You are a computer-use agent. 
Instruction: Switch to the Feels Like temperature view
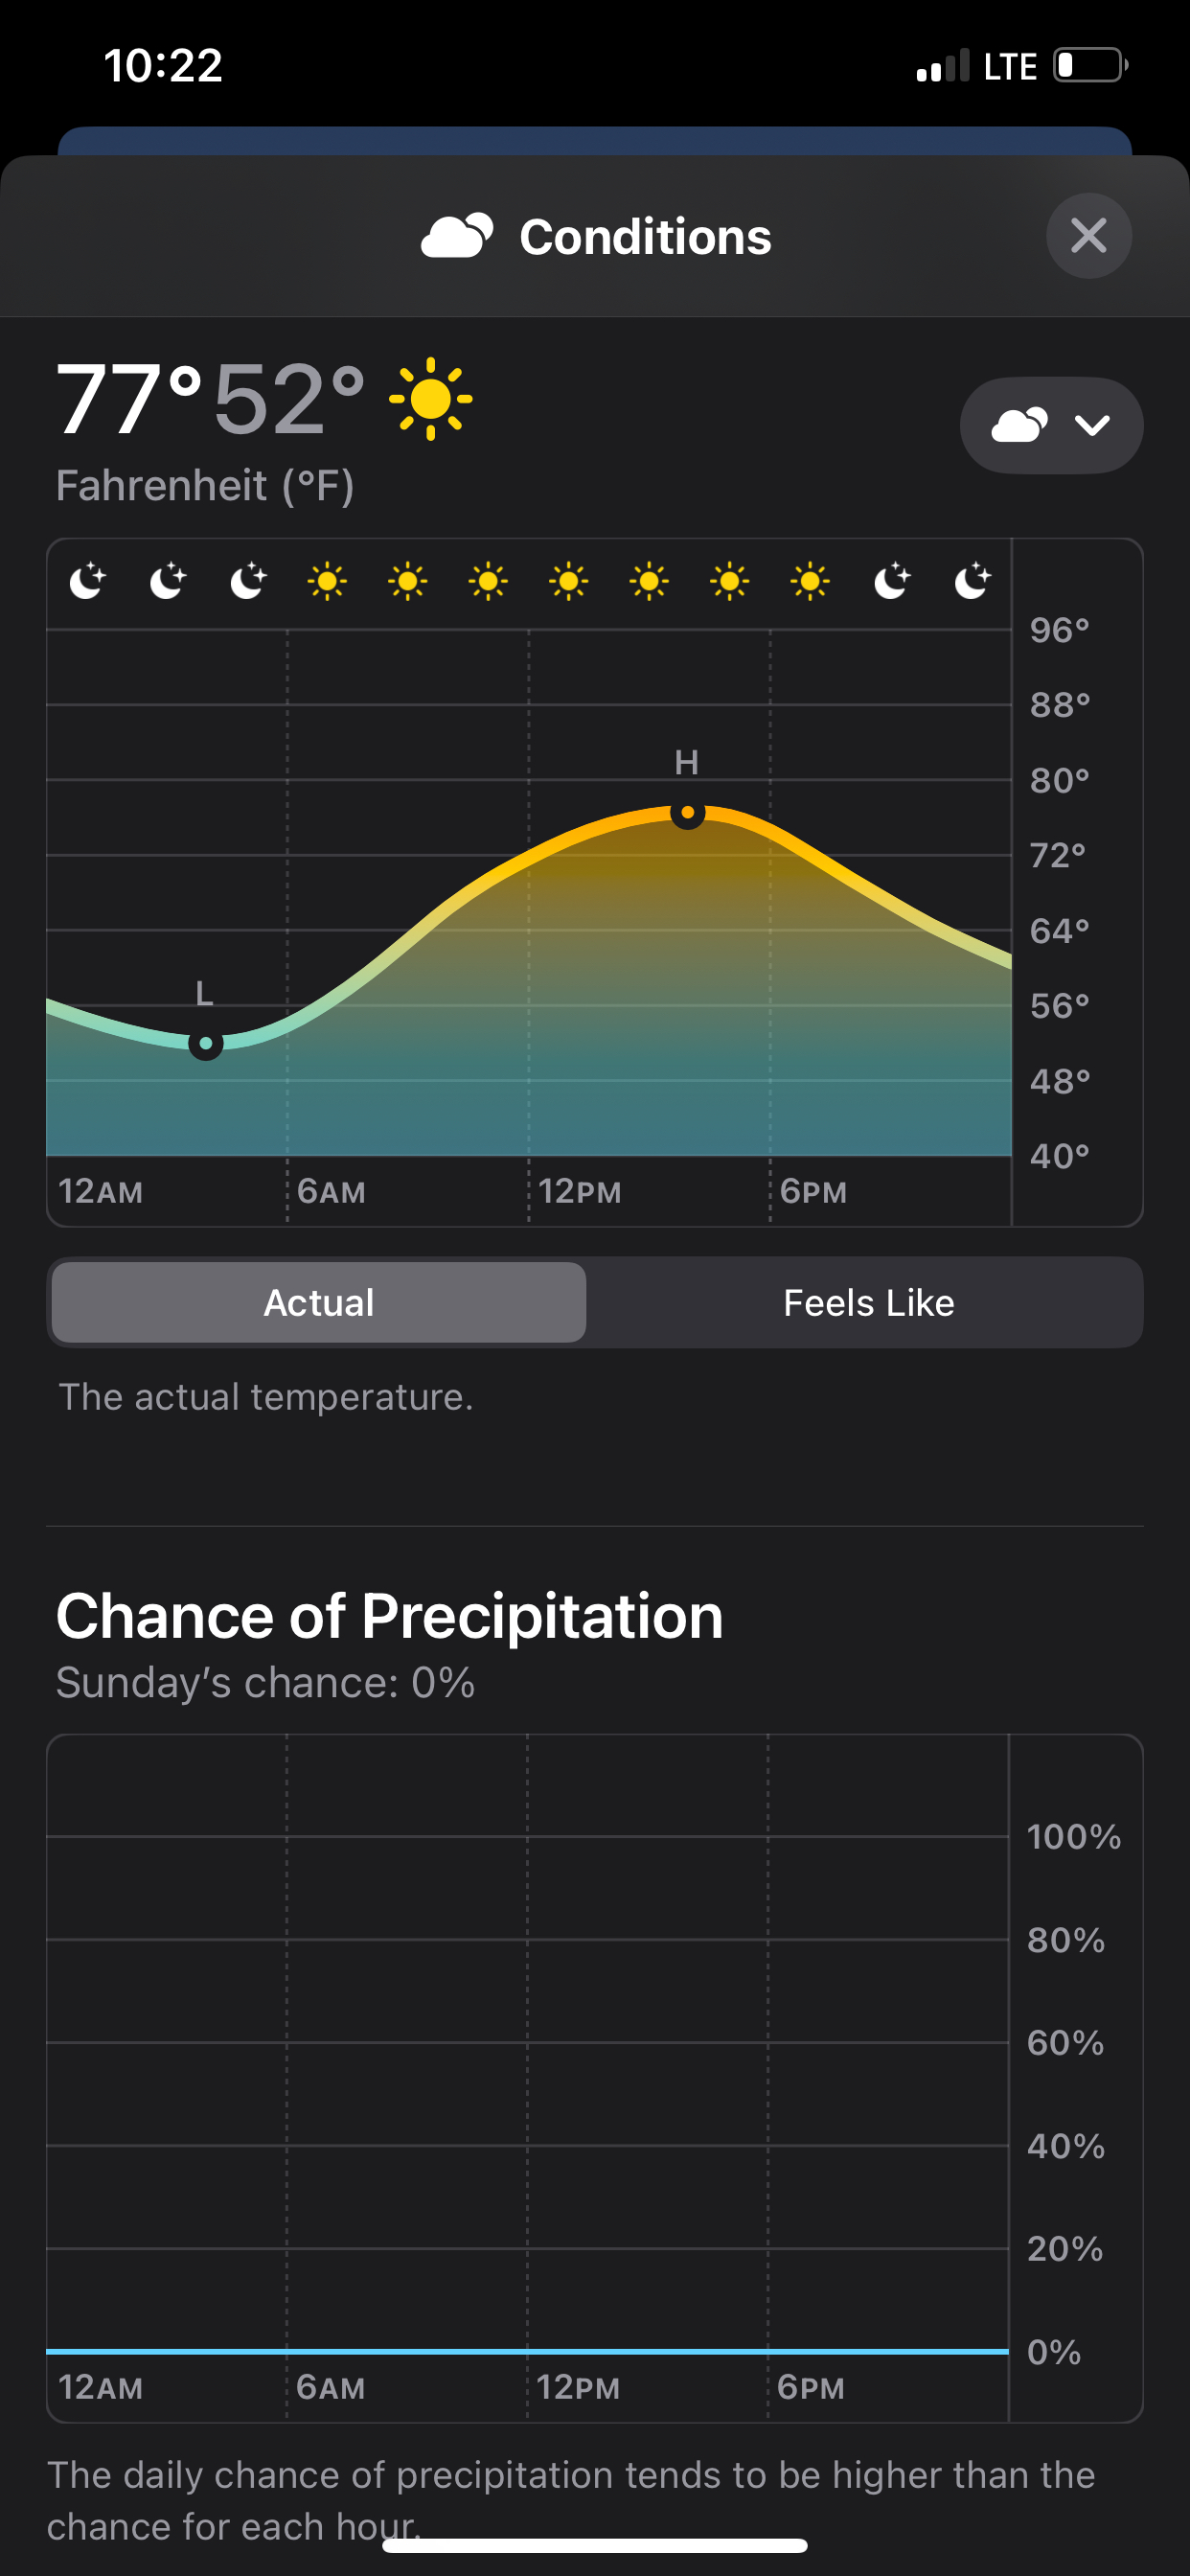868,1302
